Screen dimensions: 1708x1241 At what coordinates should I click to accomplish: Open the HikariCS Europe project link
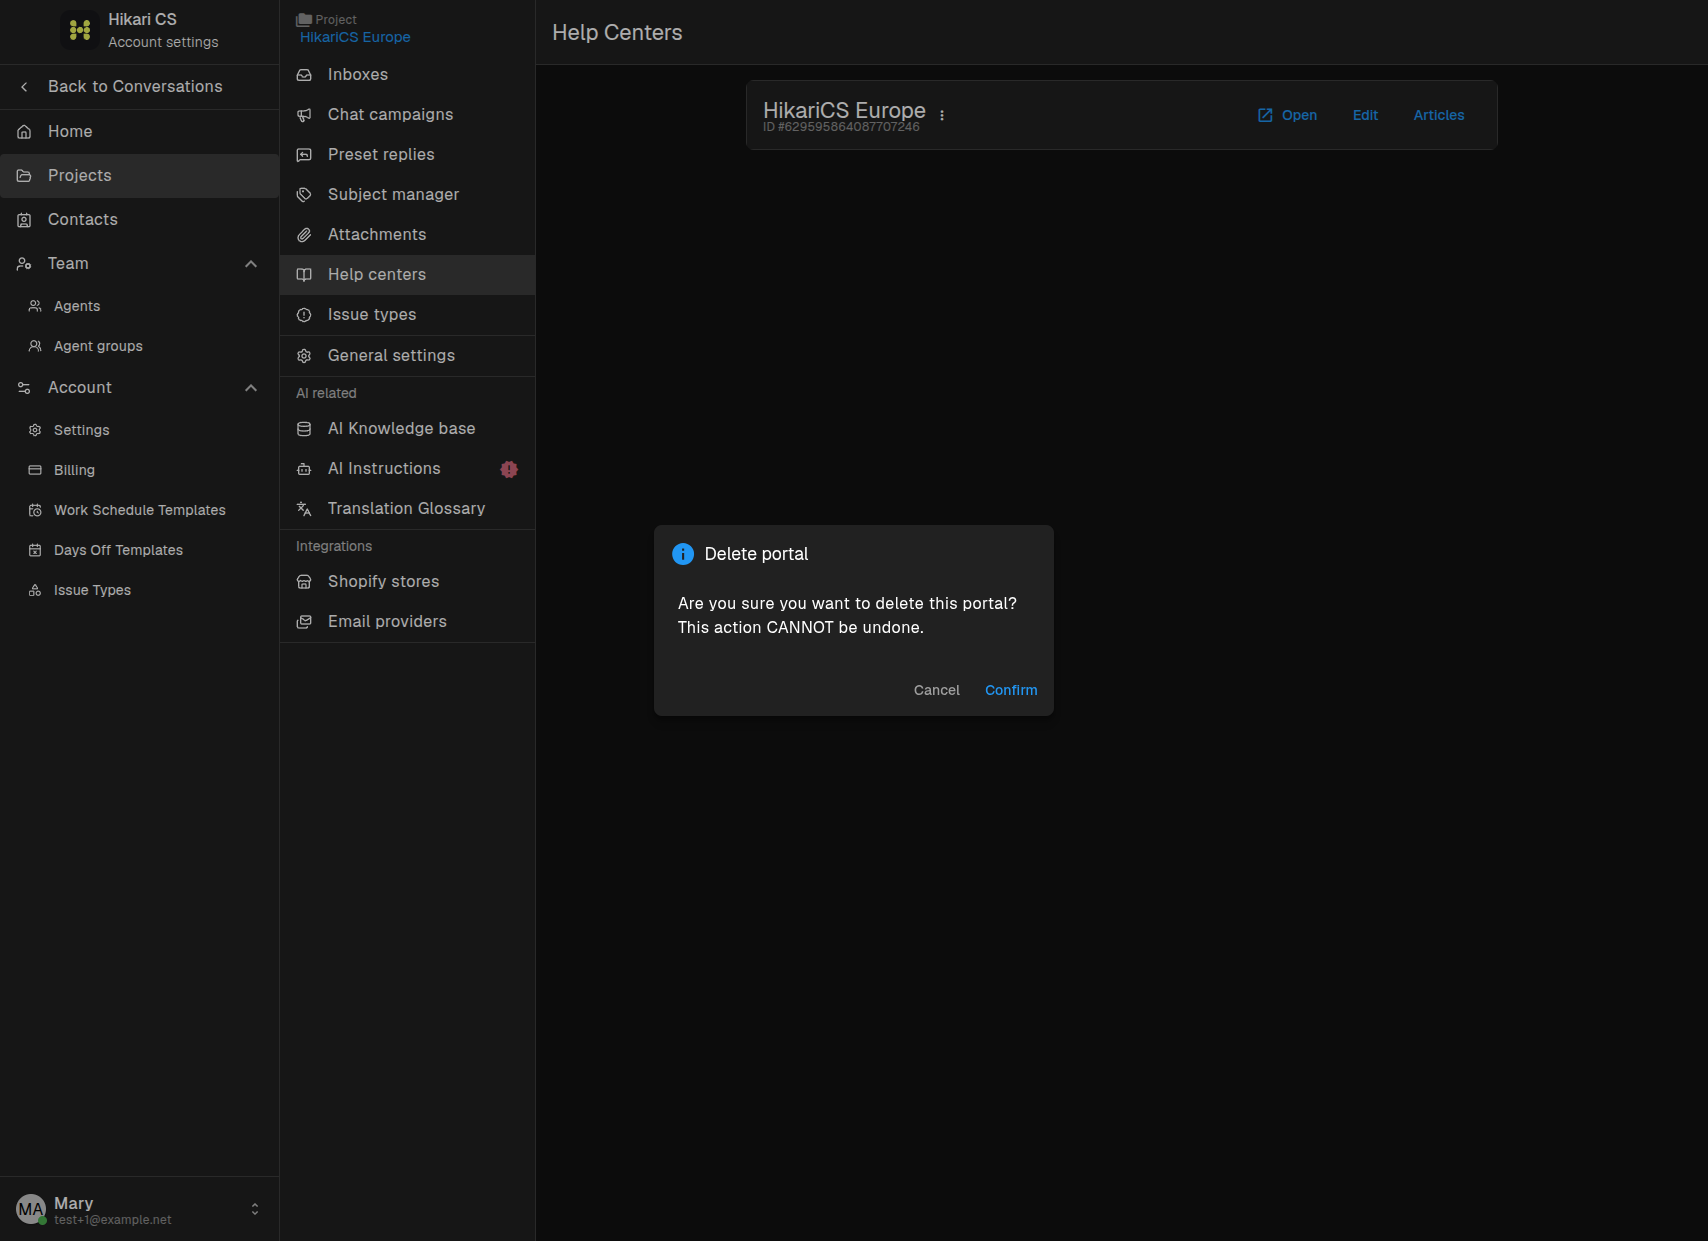point(355,37)
